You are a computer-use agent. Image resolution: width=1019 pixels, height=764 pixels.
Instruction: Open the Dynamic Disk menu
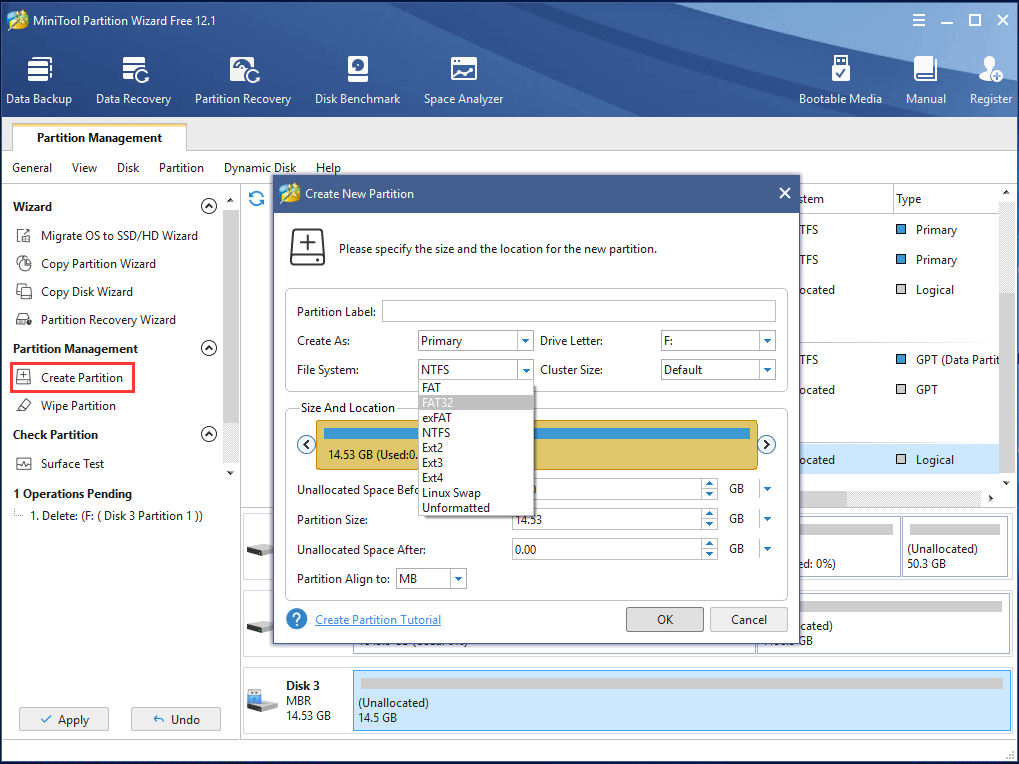coord(259,168)
